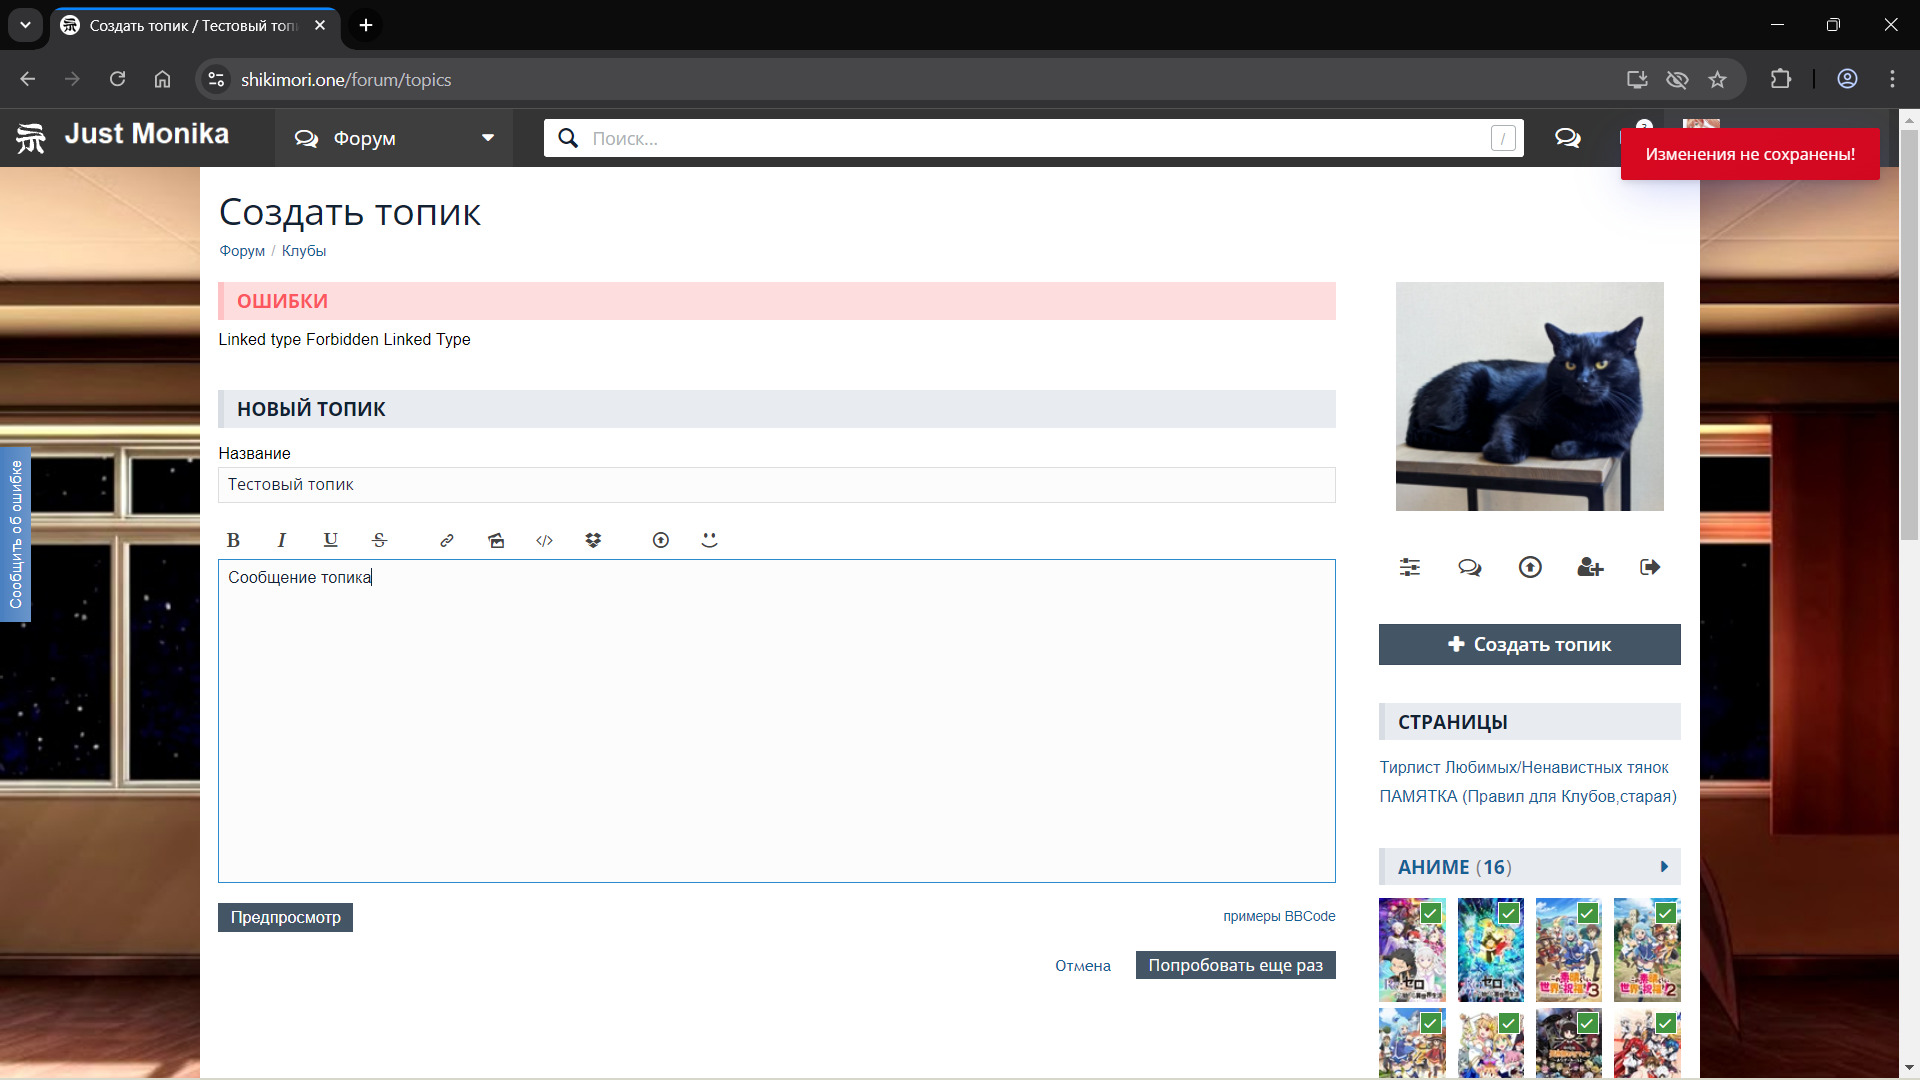Screen dimensions: 1920x1080
Task: Toggle checkmark on second anime poster
Action: [1509, 913]
